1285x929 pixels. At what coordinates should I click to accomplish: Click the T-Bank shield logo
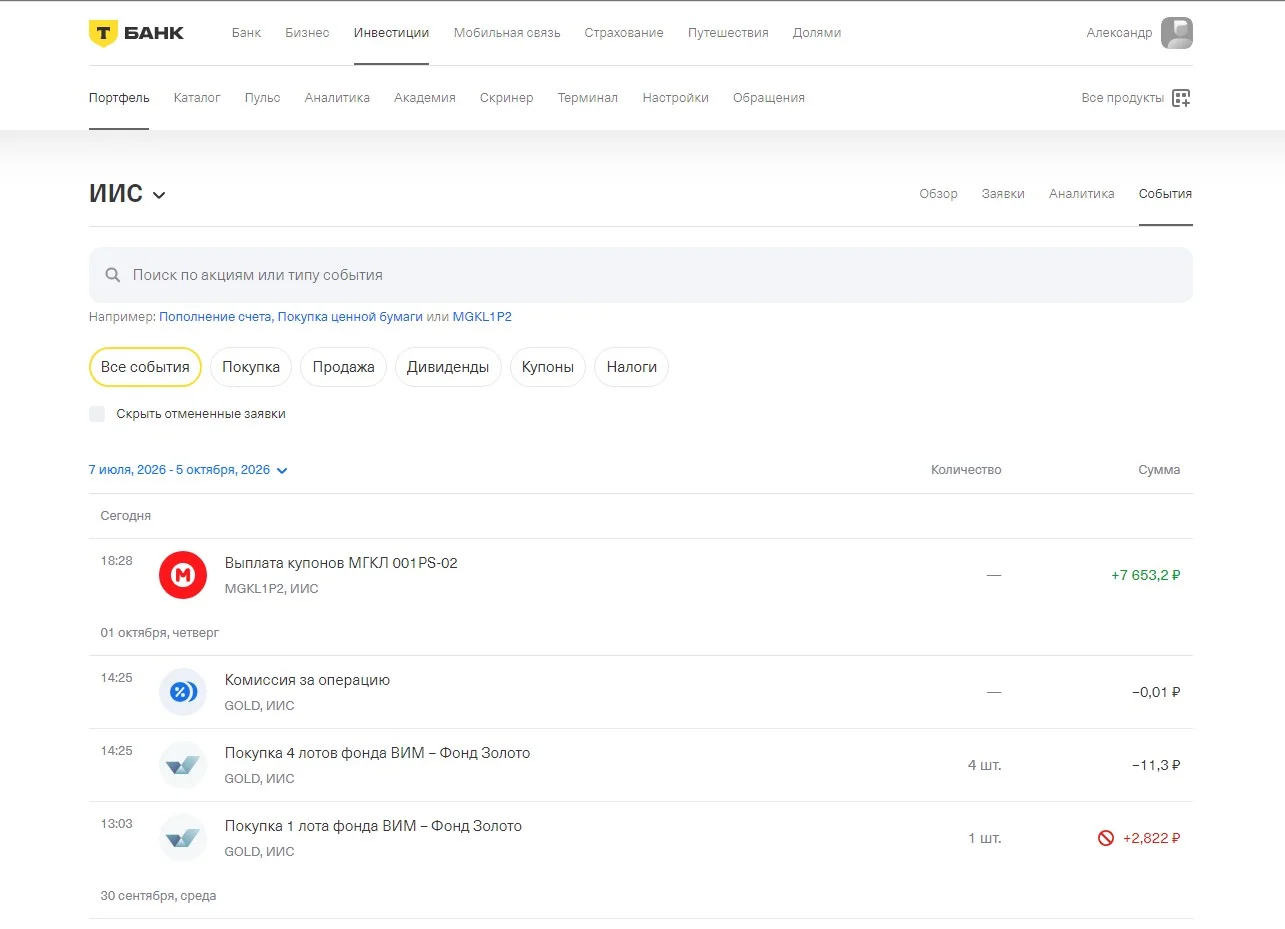pos(103,33)
